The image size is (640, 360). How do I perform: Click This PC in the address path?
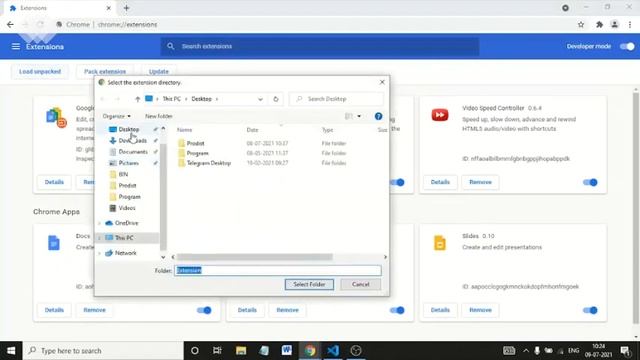tap(171, 99)
